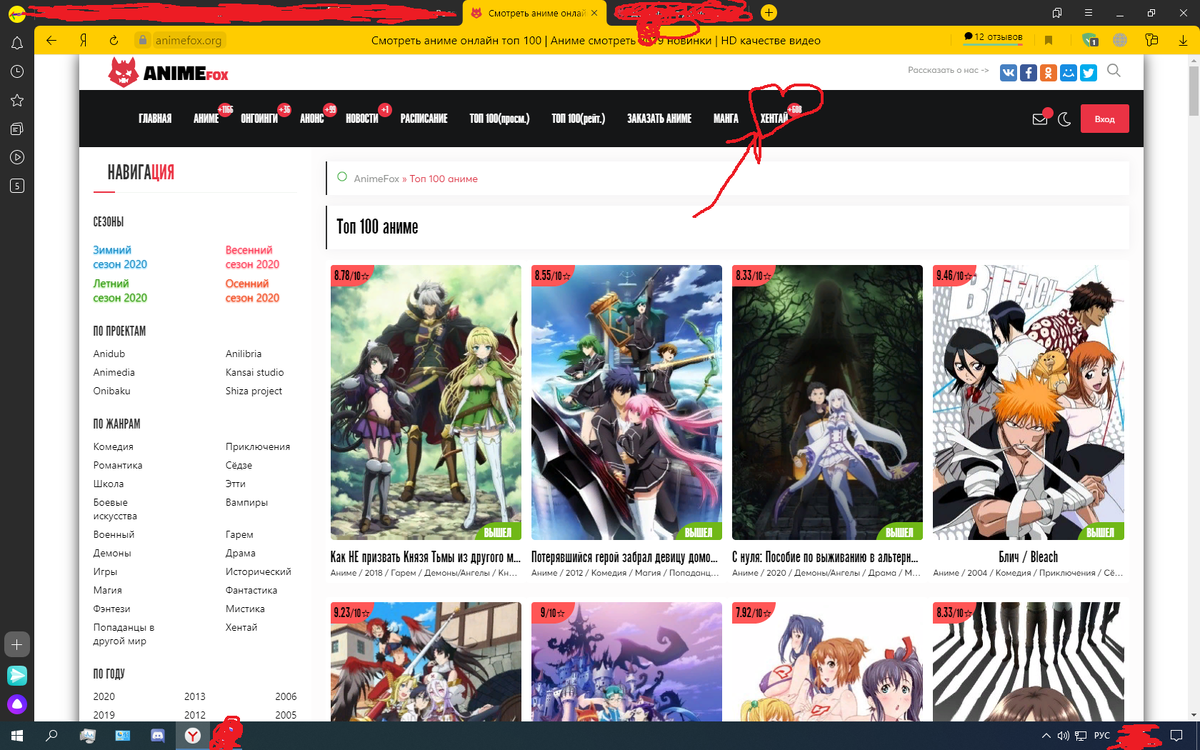The width and height of the screenshot is (1200, 750).
Task: Toggle dark mode with the moon icon
Action: [x=1065, y=119]
